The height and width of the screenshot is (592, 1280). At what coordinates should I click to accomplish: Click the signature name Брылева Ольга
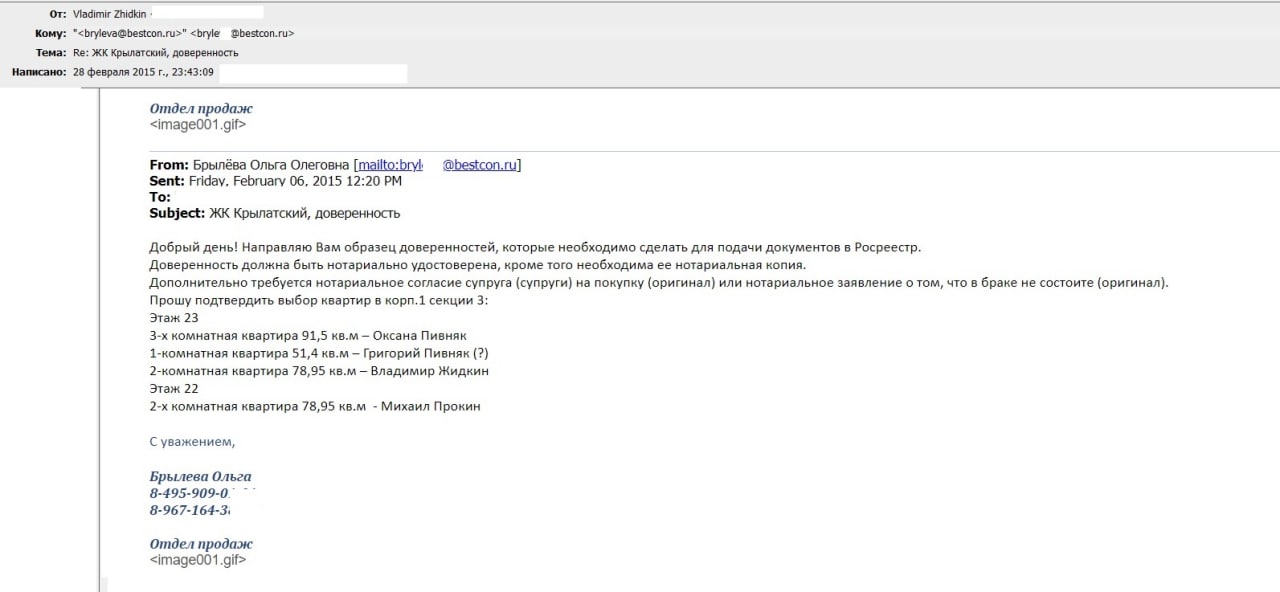pos(200,476)
